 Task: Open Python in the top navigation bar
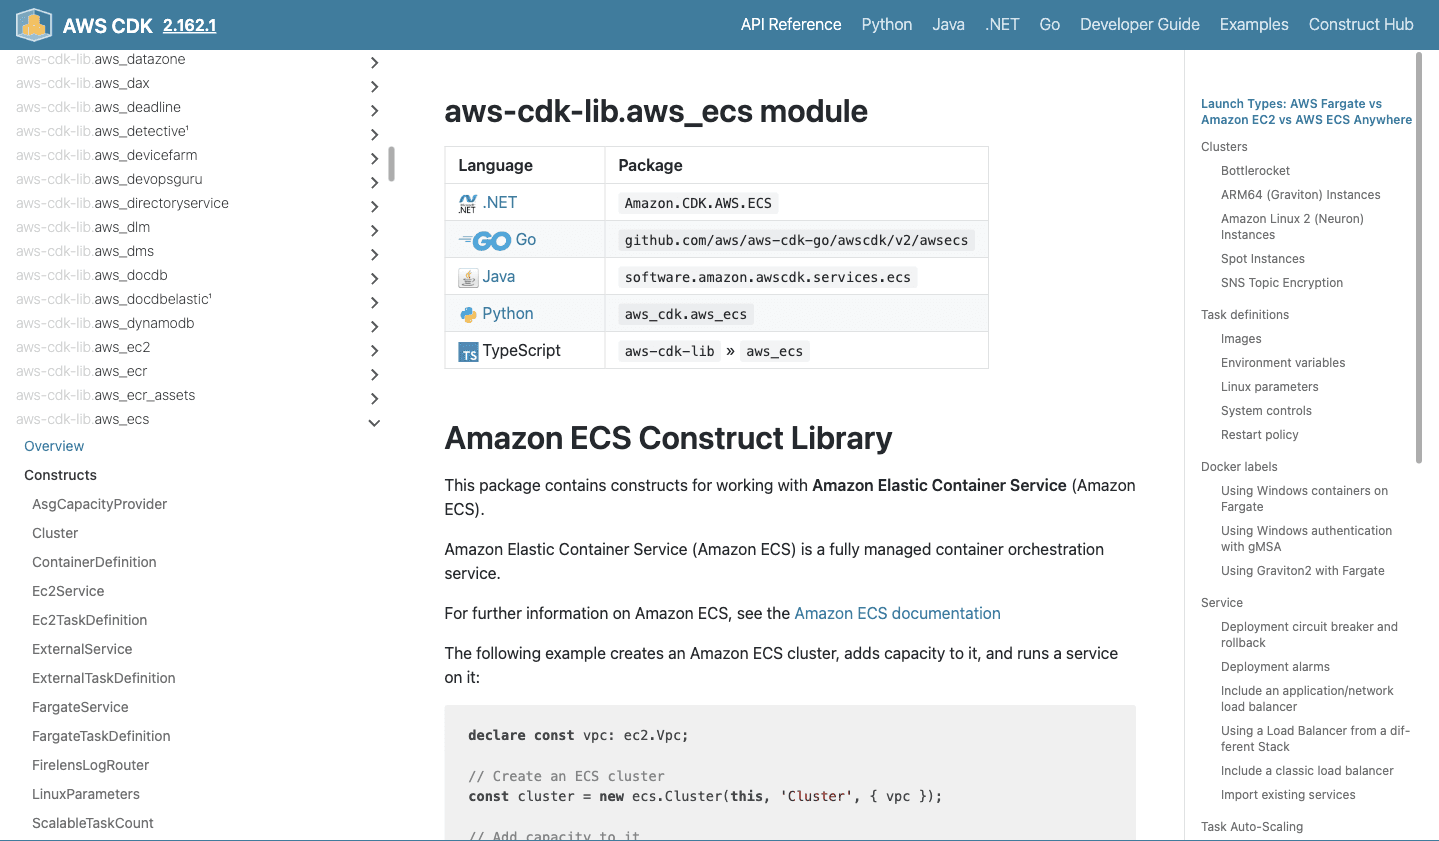click(887, 25)
